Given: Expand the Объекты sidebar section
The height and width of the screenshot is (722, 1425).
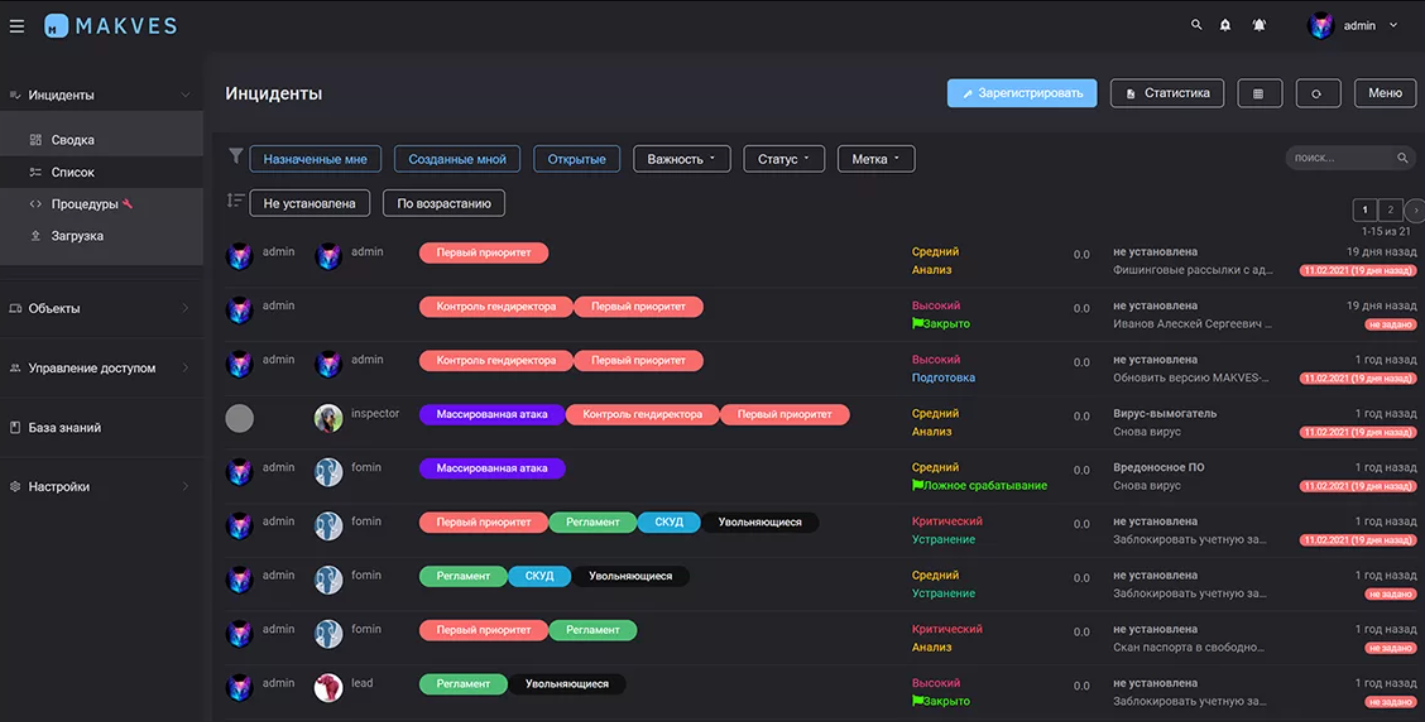Looking at the screenshot, I should click(185, 308).
